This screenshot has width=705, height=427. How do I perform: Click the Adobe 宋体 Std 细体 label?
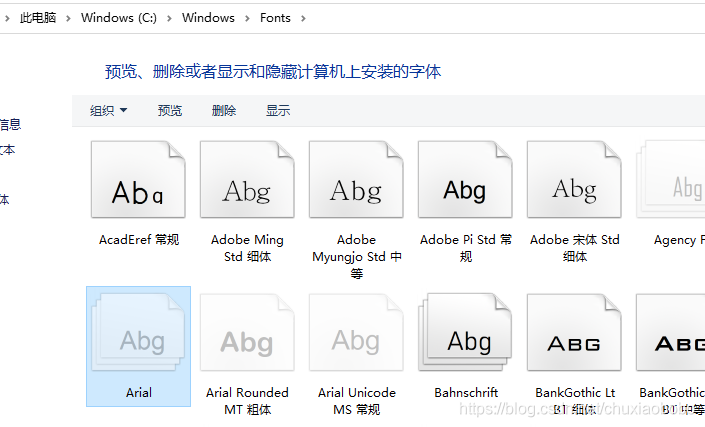pos(575,248)
